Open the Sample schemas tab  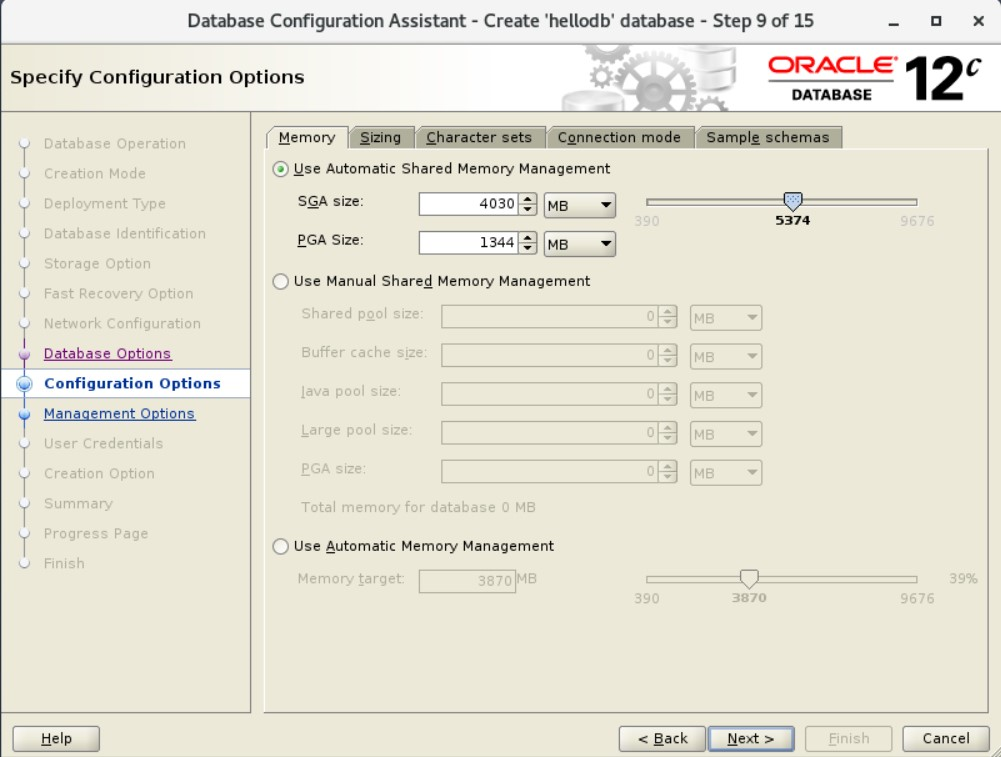click(768, 137)
